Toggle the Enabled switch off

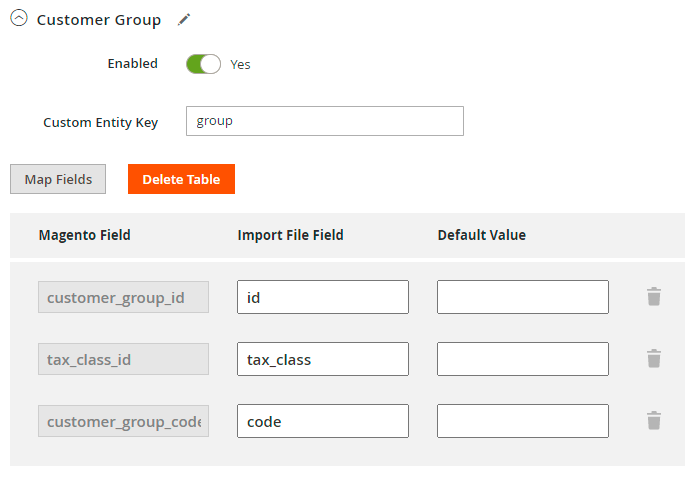pyautogui.click(x=203, y=64)
